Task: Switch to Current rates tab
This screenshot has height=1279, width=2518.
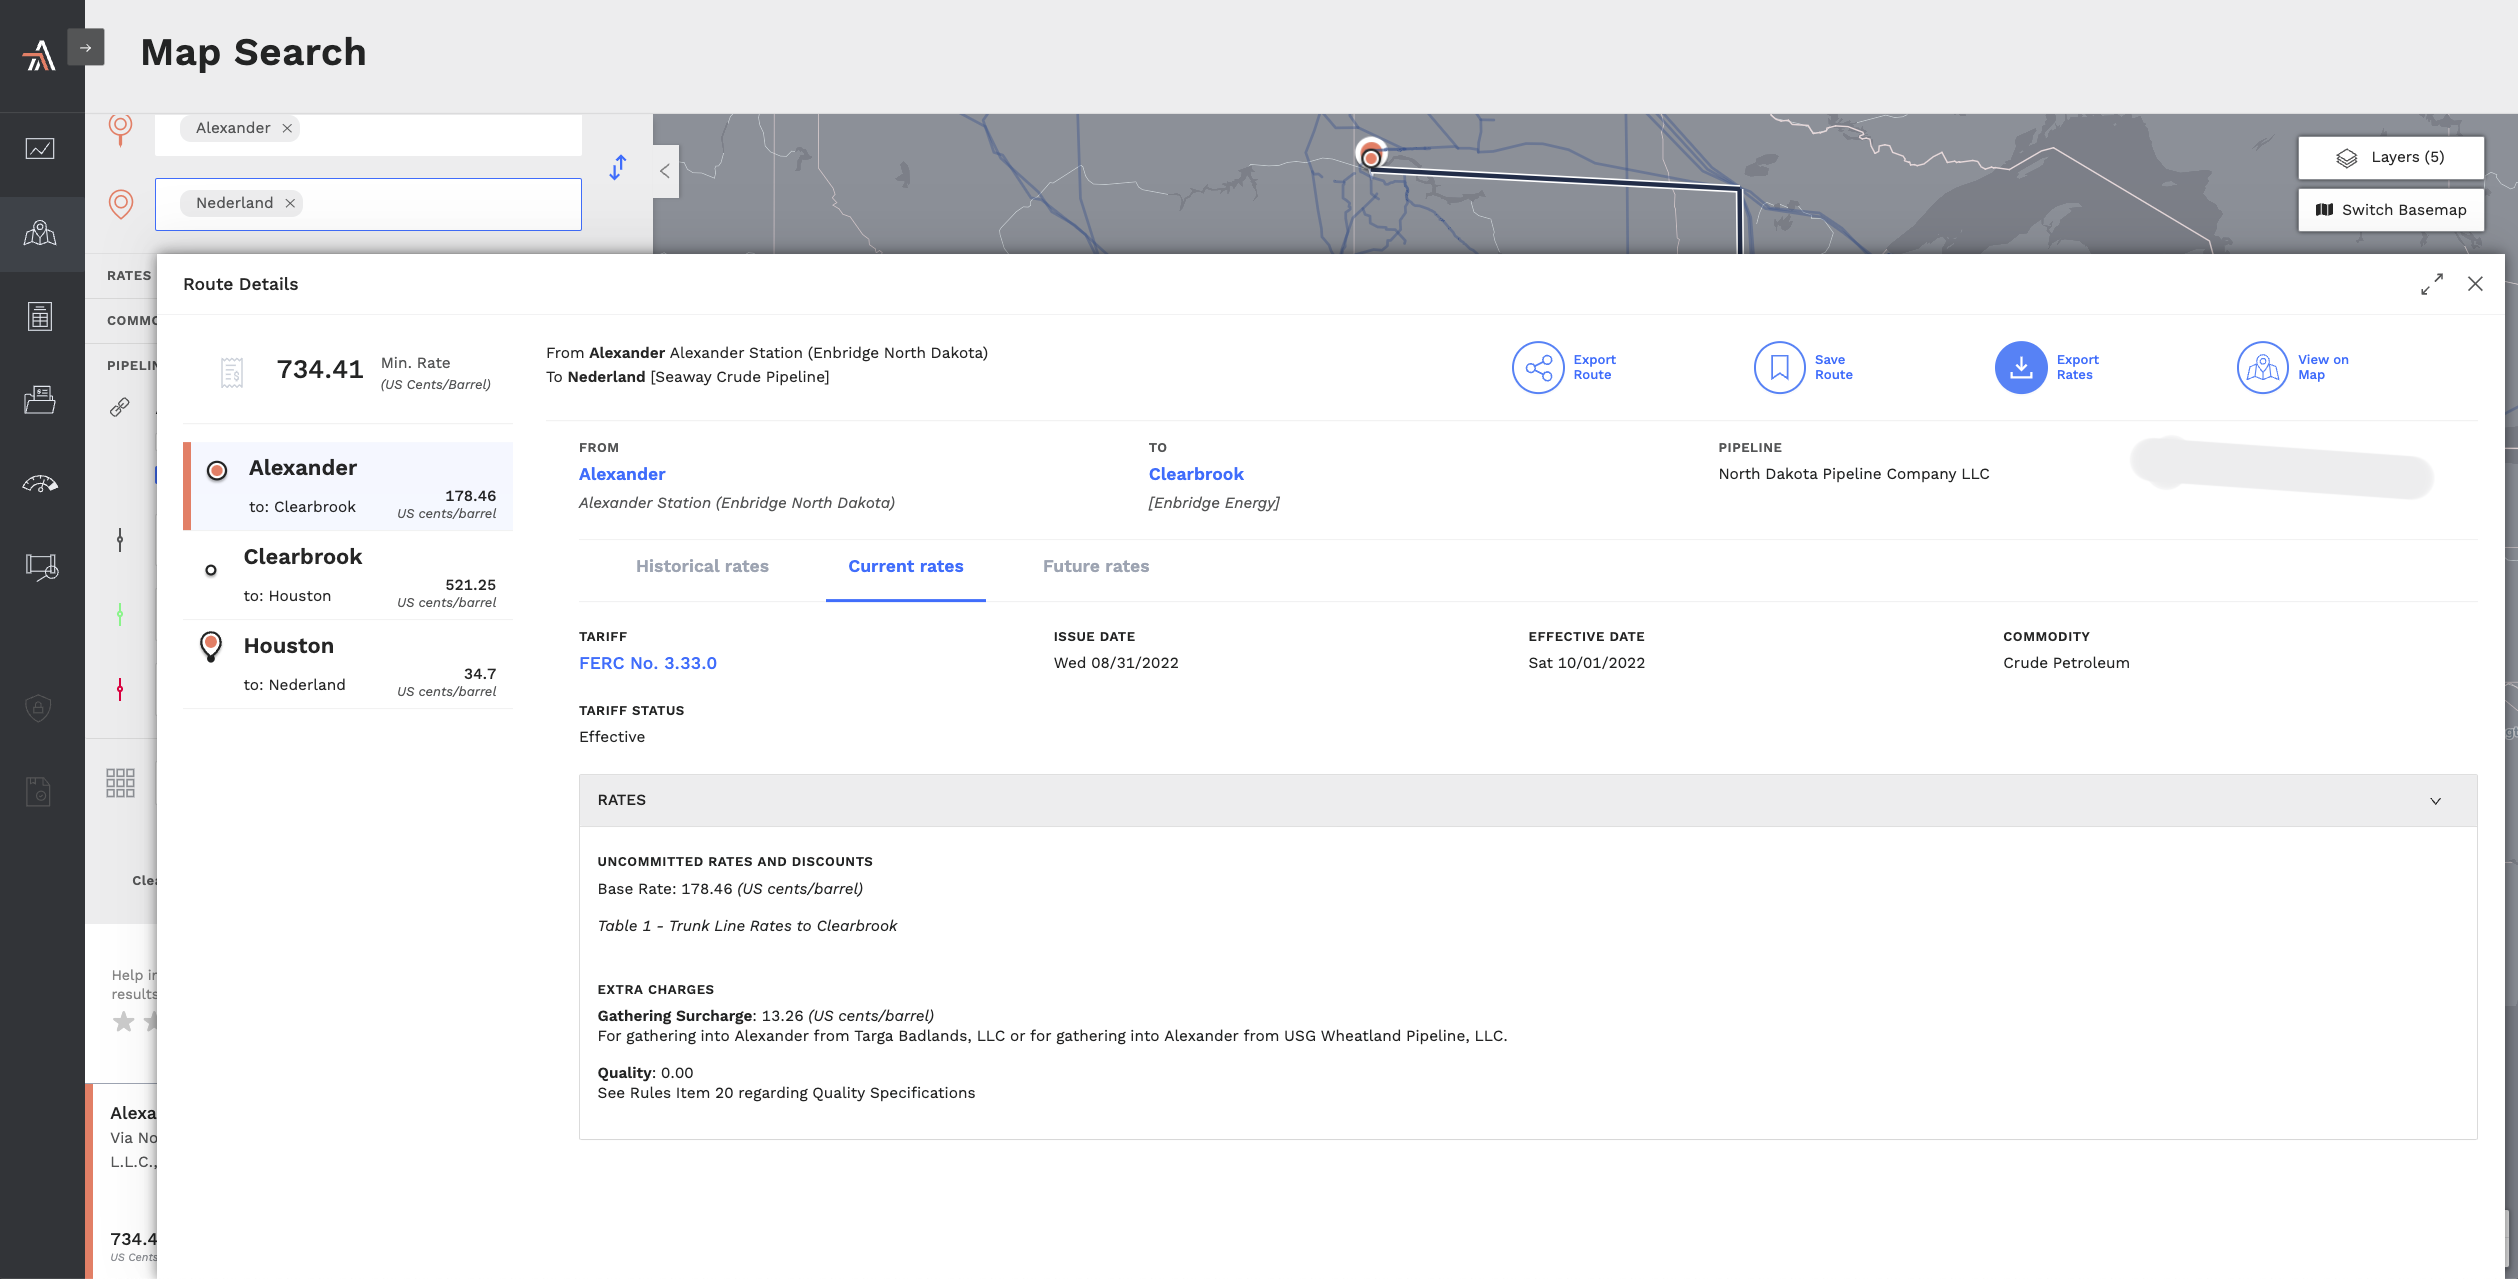Action: pyautogui.click(x=906, y=566)
